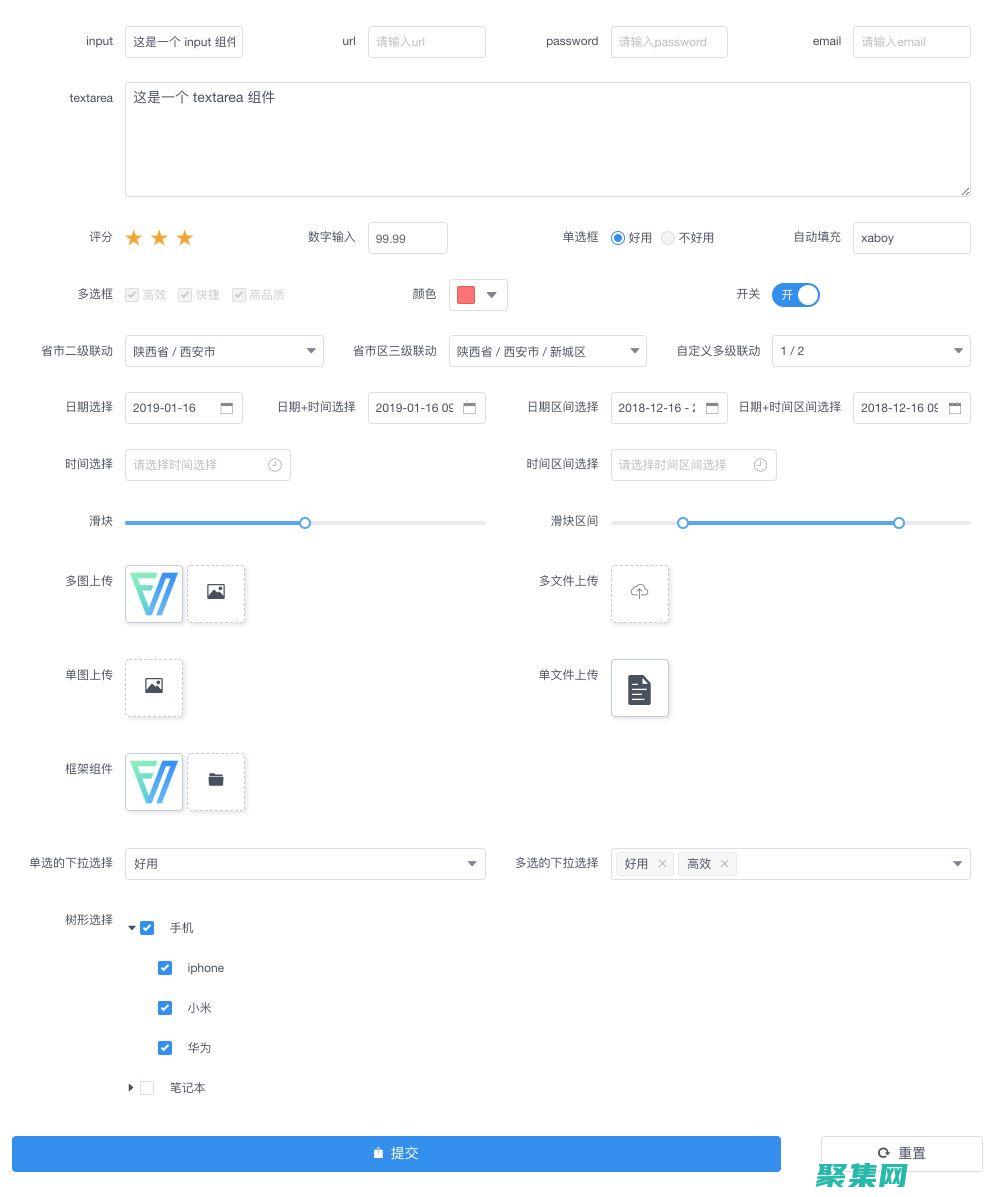Viewport: 996px width, 1197px height.
Task: Click the 重置 reset button
Action: [901, 1153]
